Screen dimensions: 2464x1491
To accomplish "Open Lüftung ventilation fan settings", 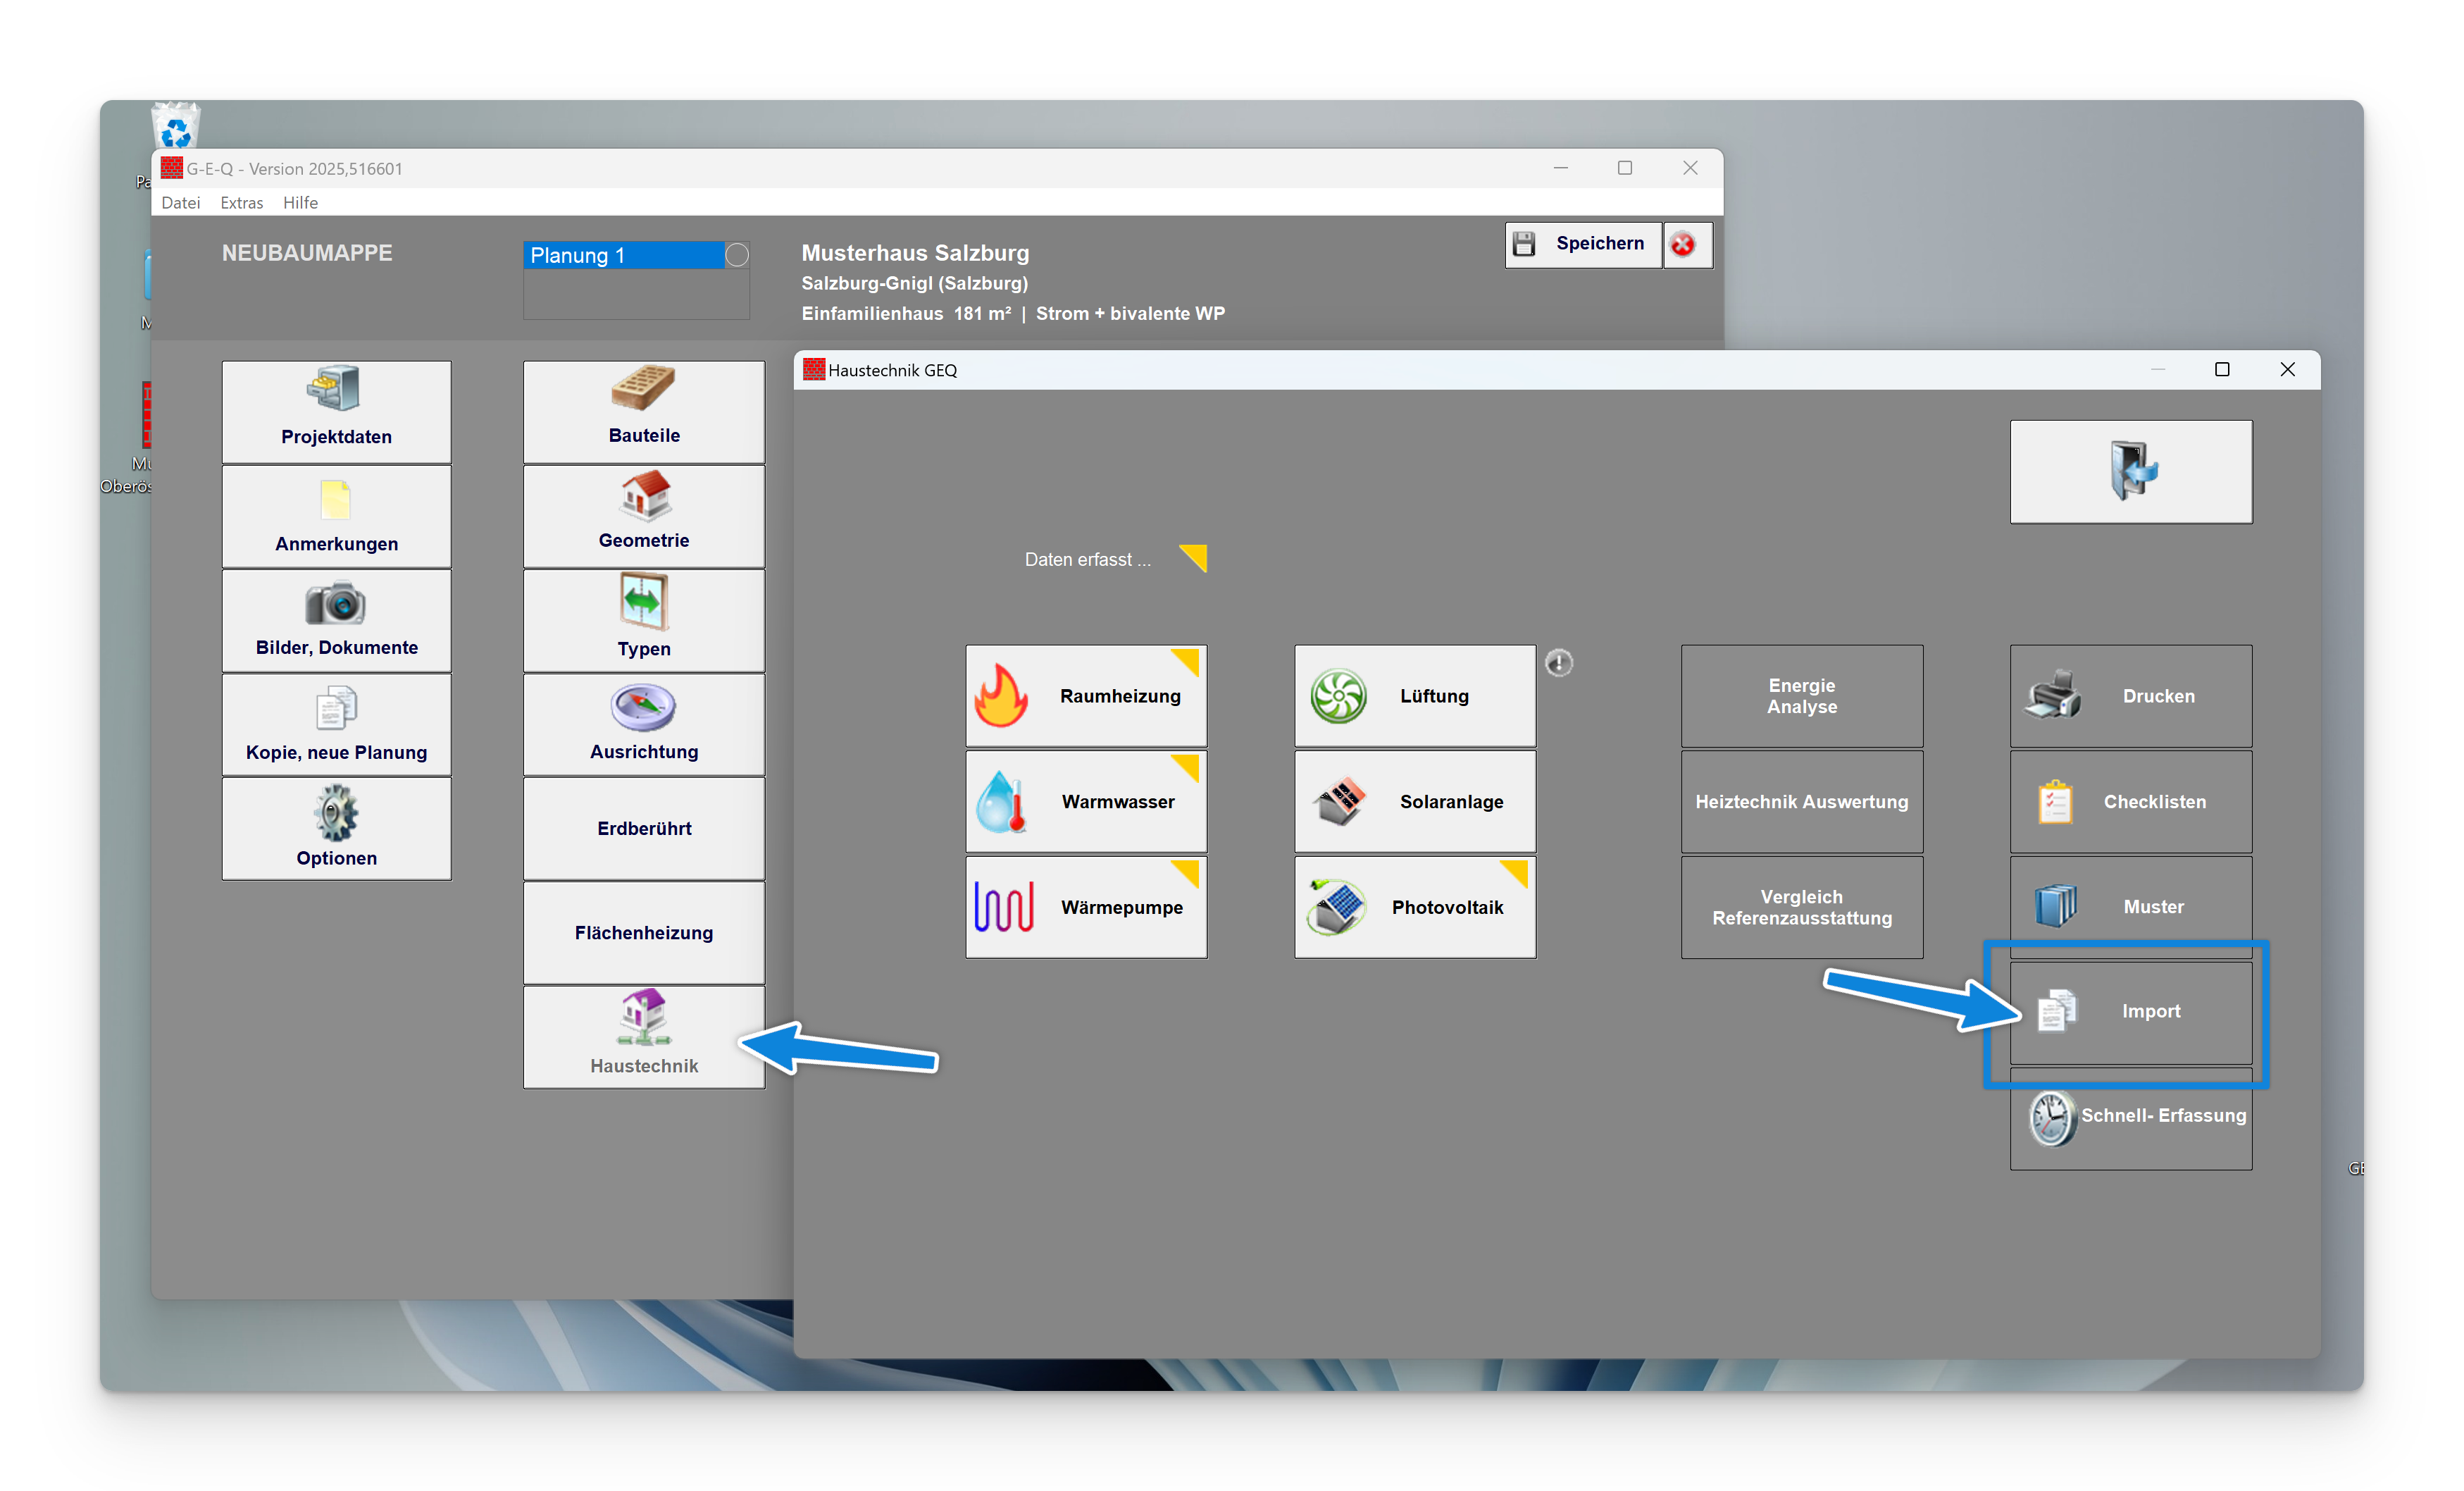I will click(1338, 696).
